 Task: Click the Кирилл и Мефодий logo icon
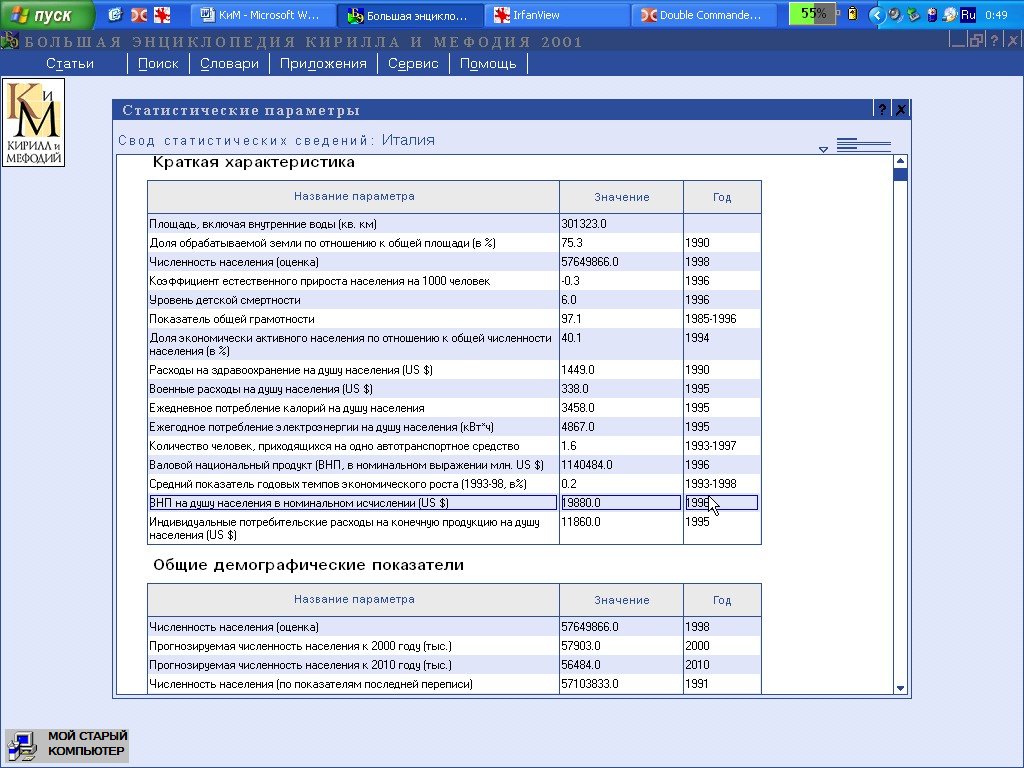[33, 123]
